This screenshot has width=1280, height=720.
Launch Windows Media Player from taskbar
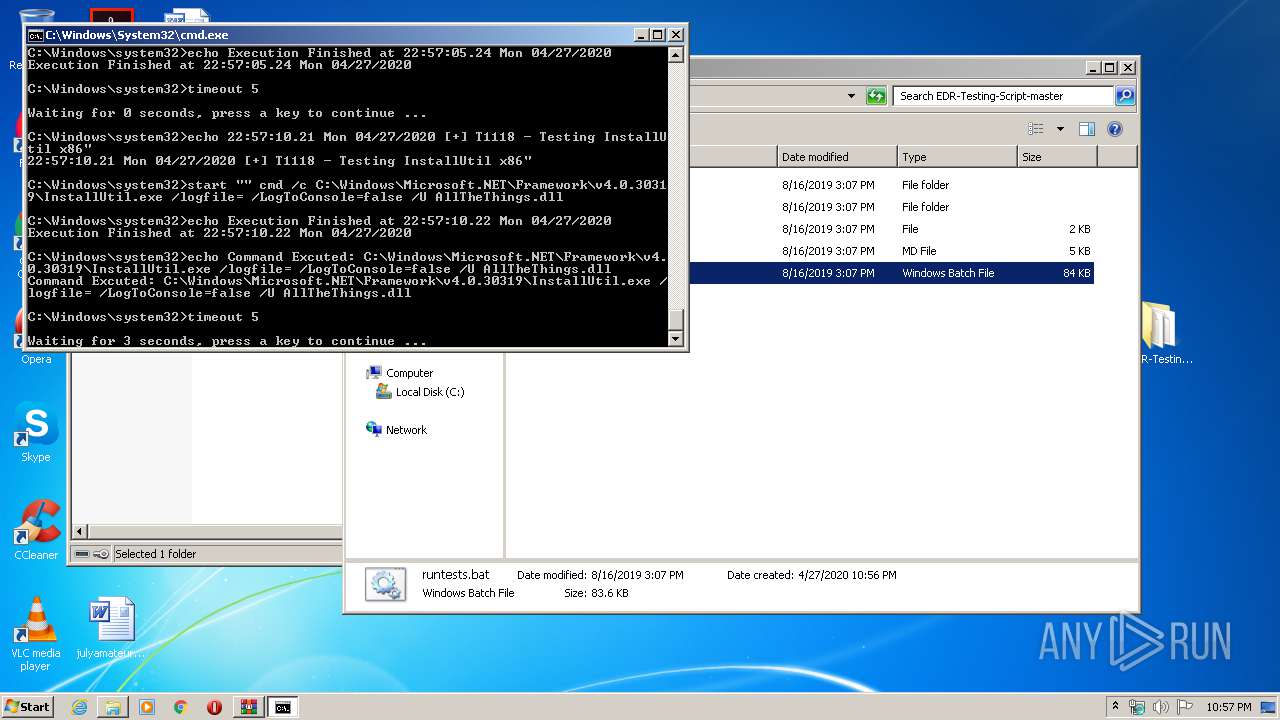pyautogui.click(x=147, y=707)
